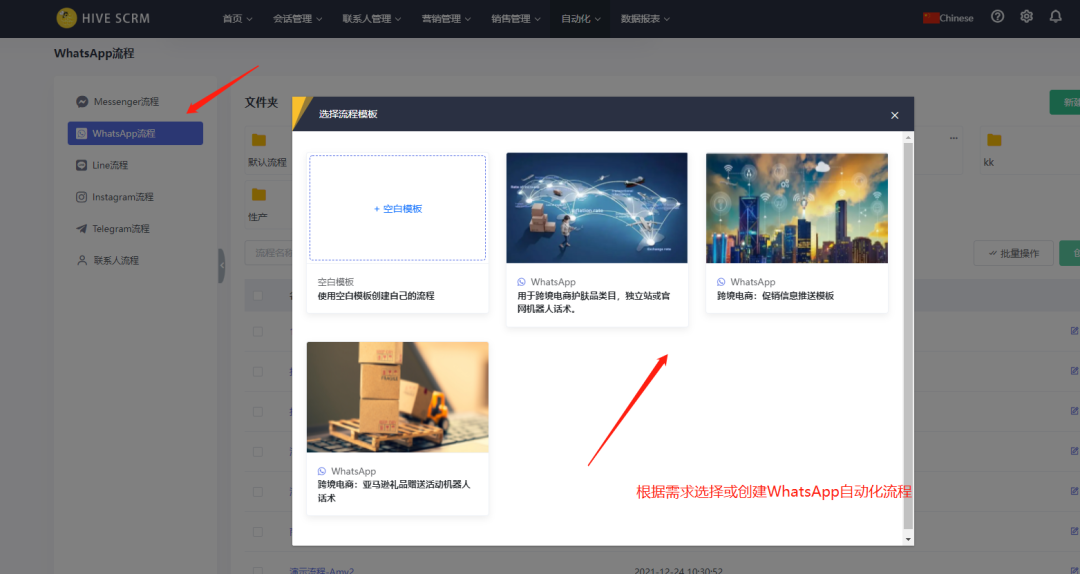Click the folder more-options ellipsis icon
Viewport: 1080px width, 574px height.
pos(953,138)
